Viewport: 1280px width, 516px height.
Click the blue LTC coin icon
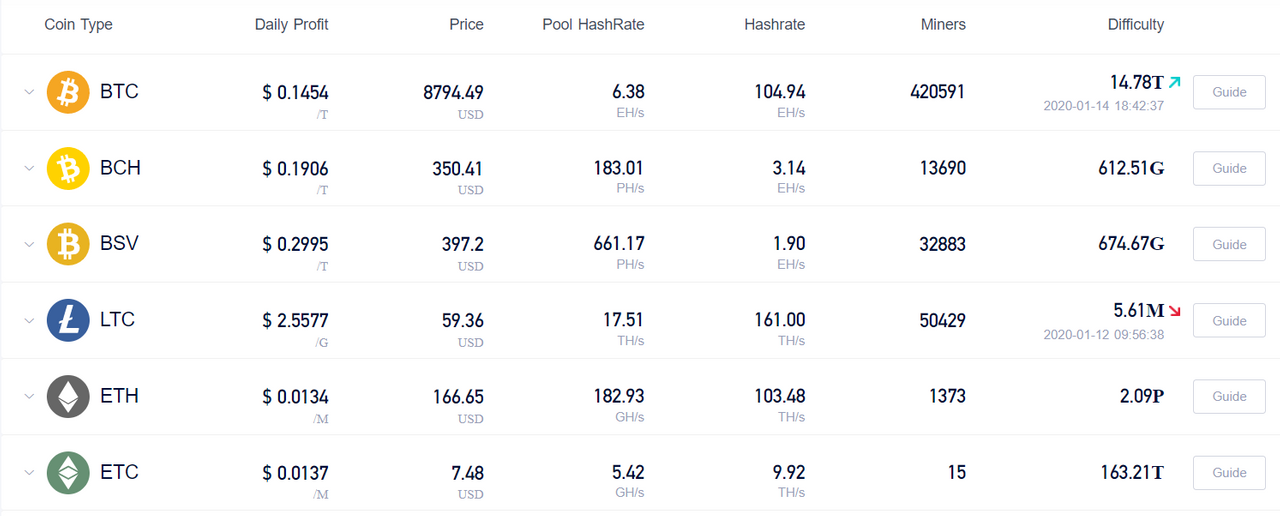(68, 320)
